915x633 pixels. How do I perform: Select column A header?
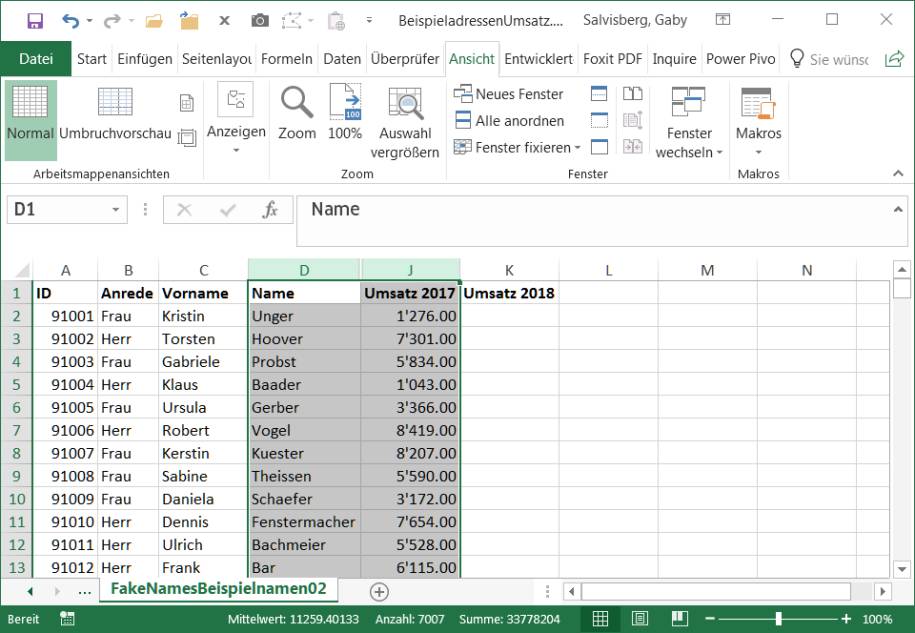[65, 270]
